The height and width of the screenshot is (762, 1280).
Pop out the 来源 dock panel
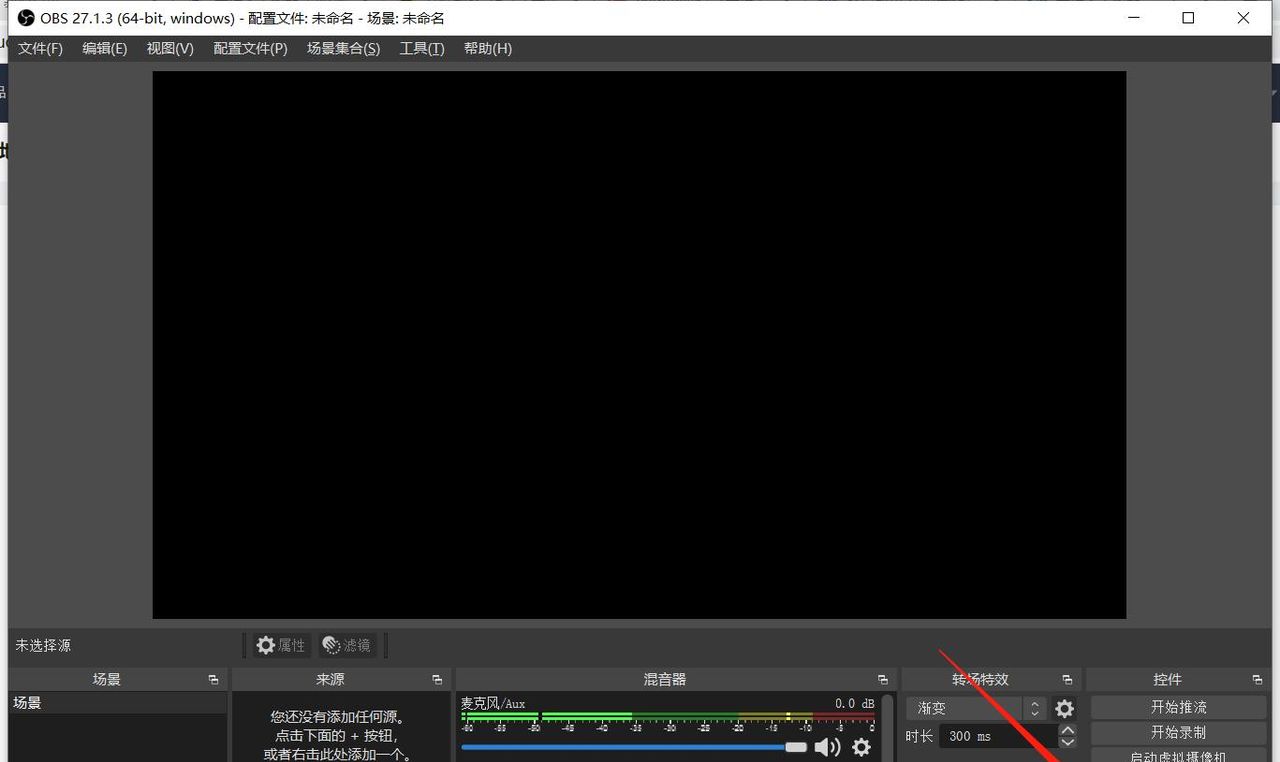tap(437, 680)
